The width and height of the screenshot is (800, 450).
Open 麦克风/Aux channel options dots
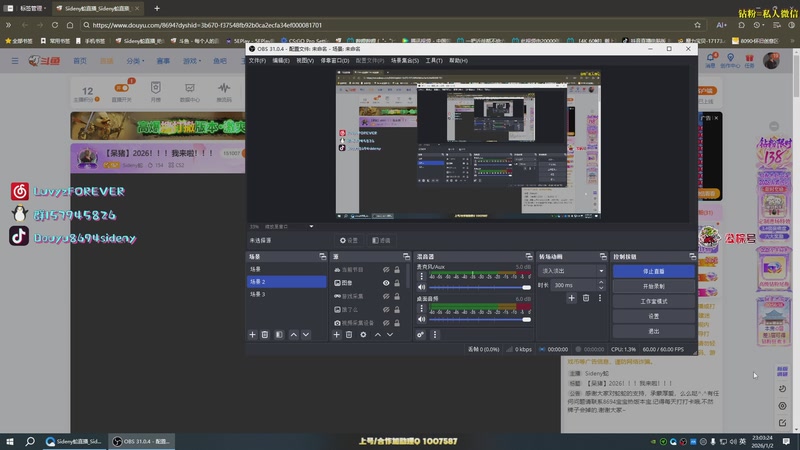tap(421, 276)
